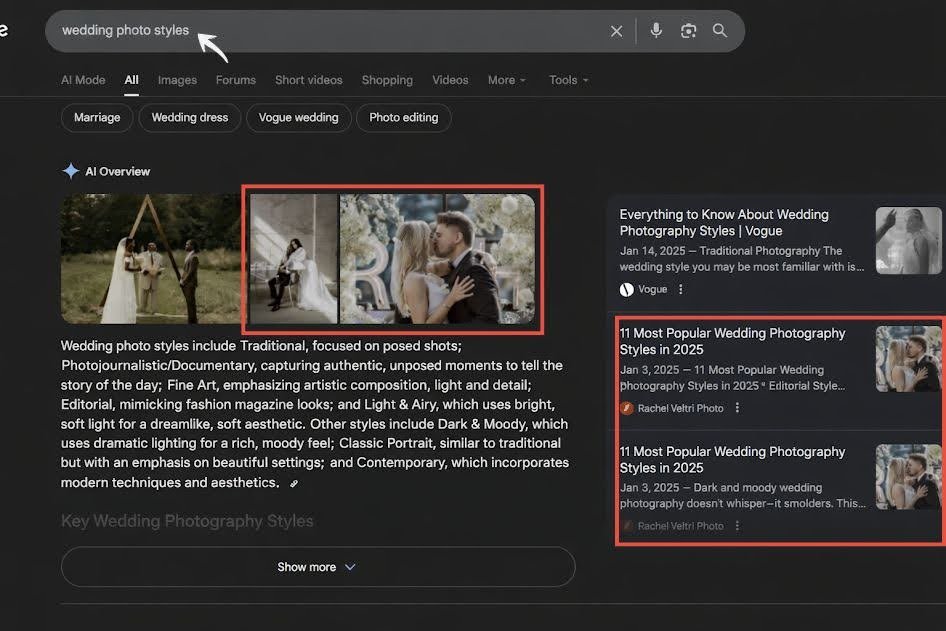Apply the Marriage filter chip
This screenshot has height=631, width=946.
tap(96, 117)
